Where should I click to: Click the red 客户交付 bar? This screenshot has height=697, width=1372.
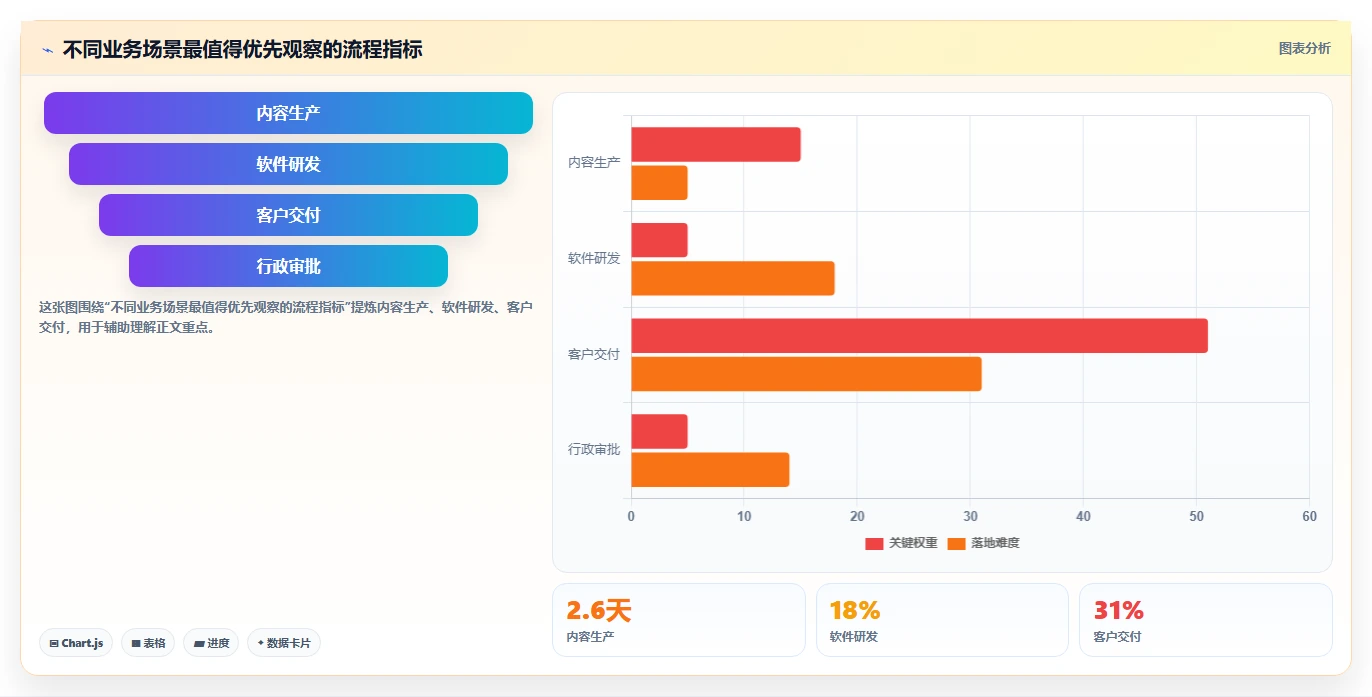[x=919, y=336]
